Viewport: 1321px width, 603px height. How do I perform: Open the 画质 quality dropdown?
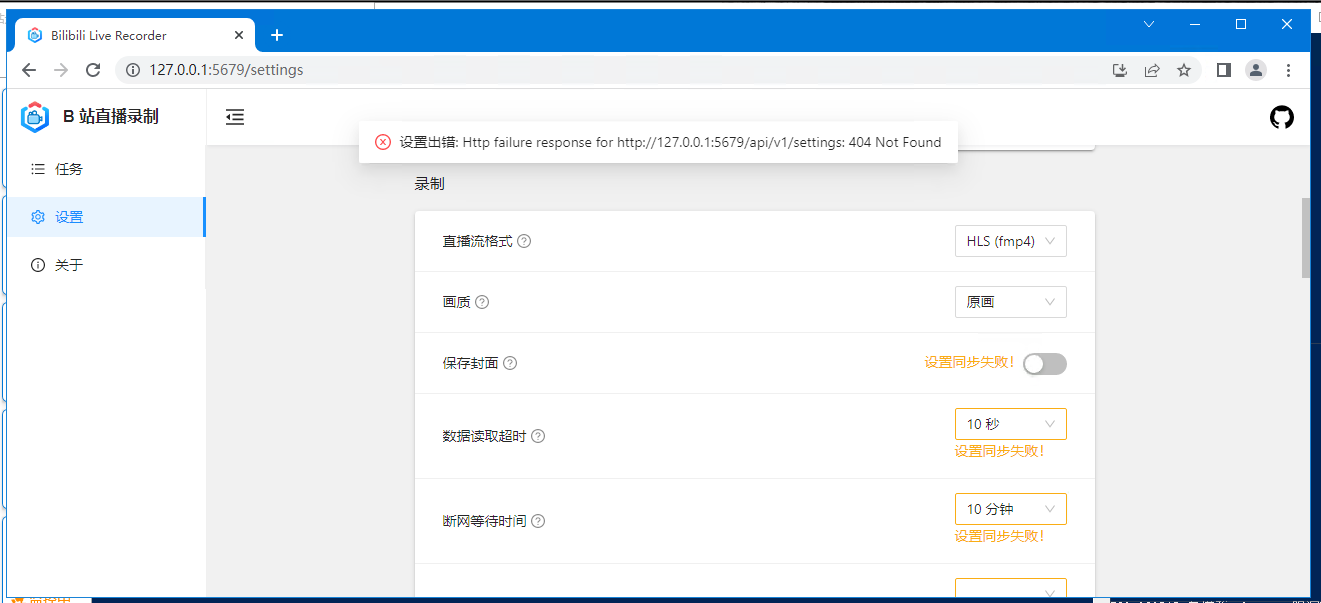click(x=1010, y=301)
